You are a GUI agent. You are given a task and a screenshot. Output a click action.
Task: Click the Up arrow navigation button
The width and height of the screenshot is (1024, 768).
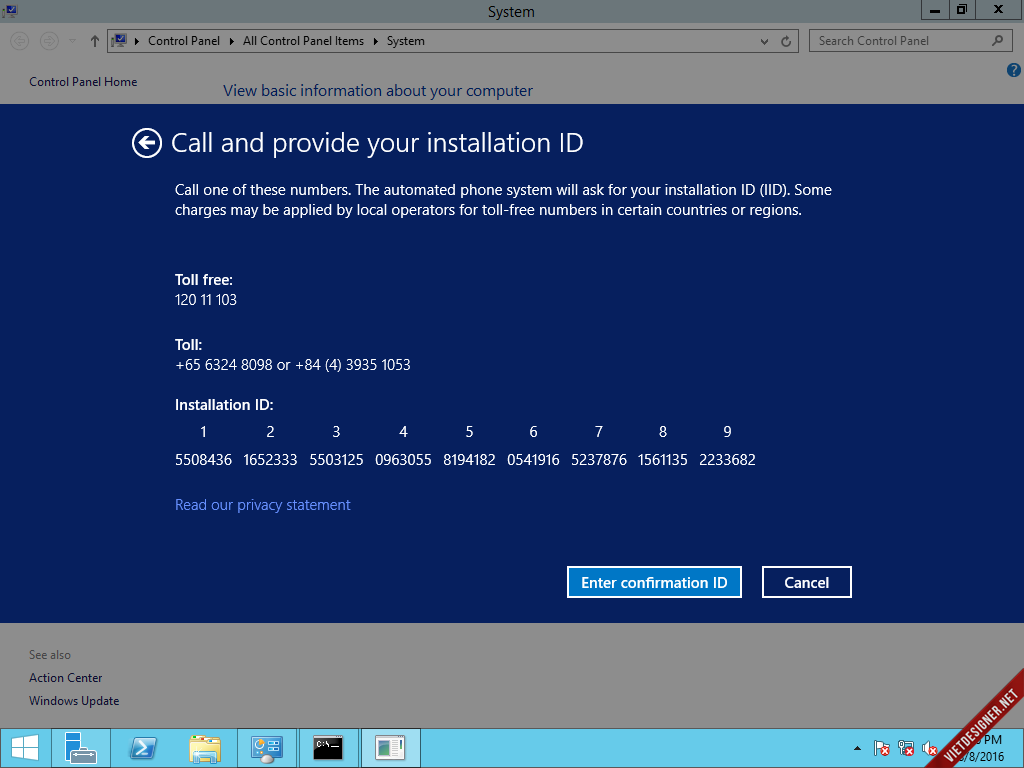point(95,41)
